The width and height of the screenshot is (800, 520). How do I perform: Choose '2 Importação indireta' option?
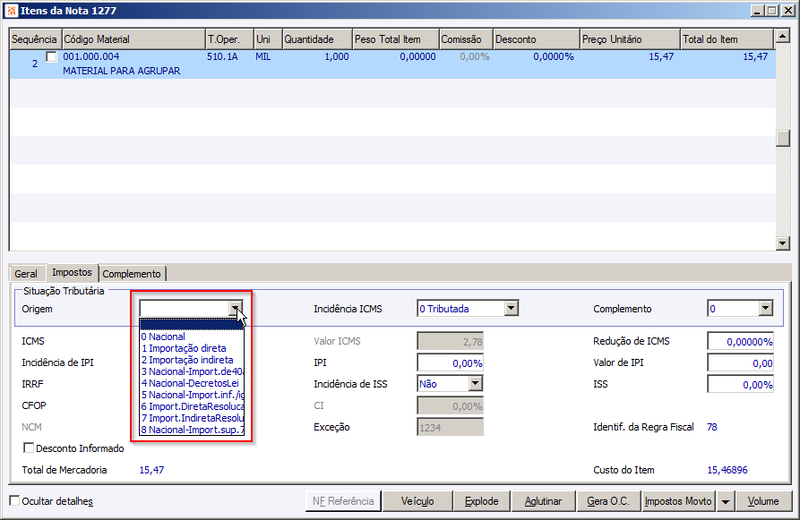[192, 360]
